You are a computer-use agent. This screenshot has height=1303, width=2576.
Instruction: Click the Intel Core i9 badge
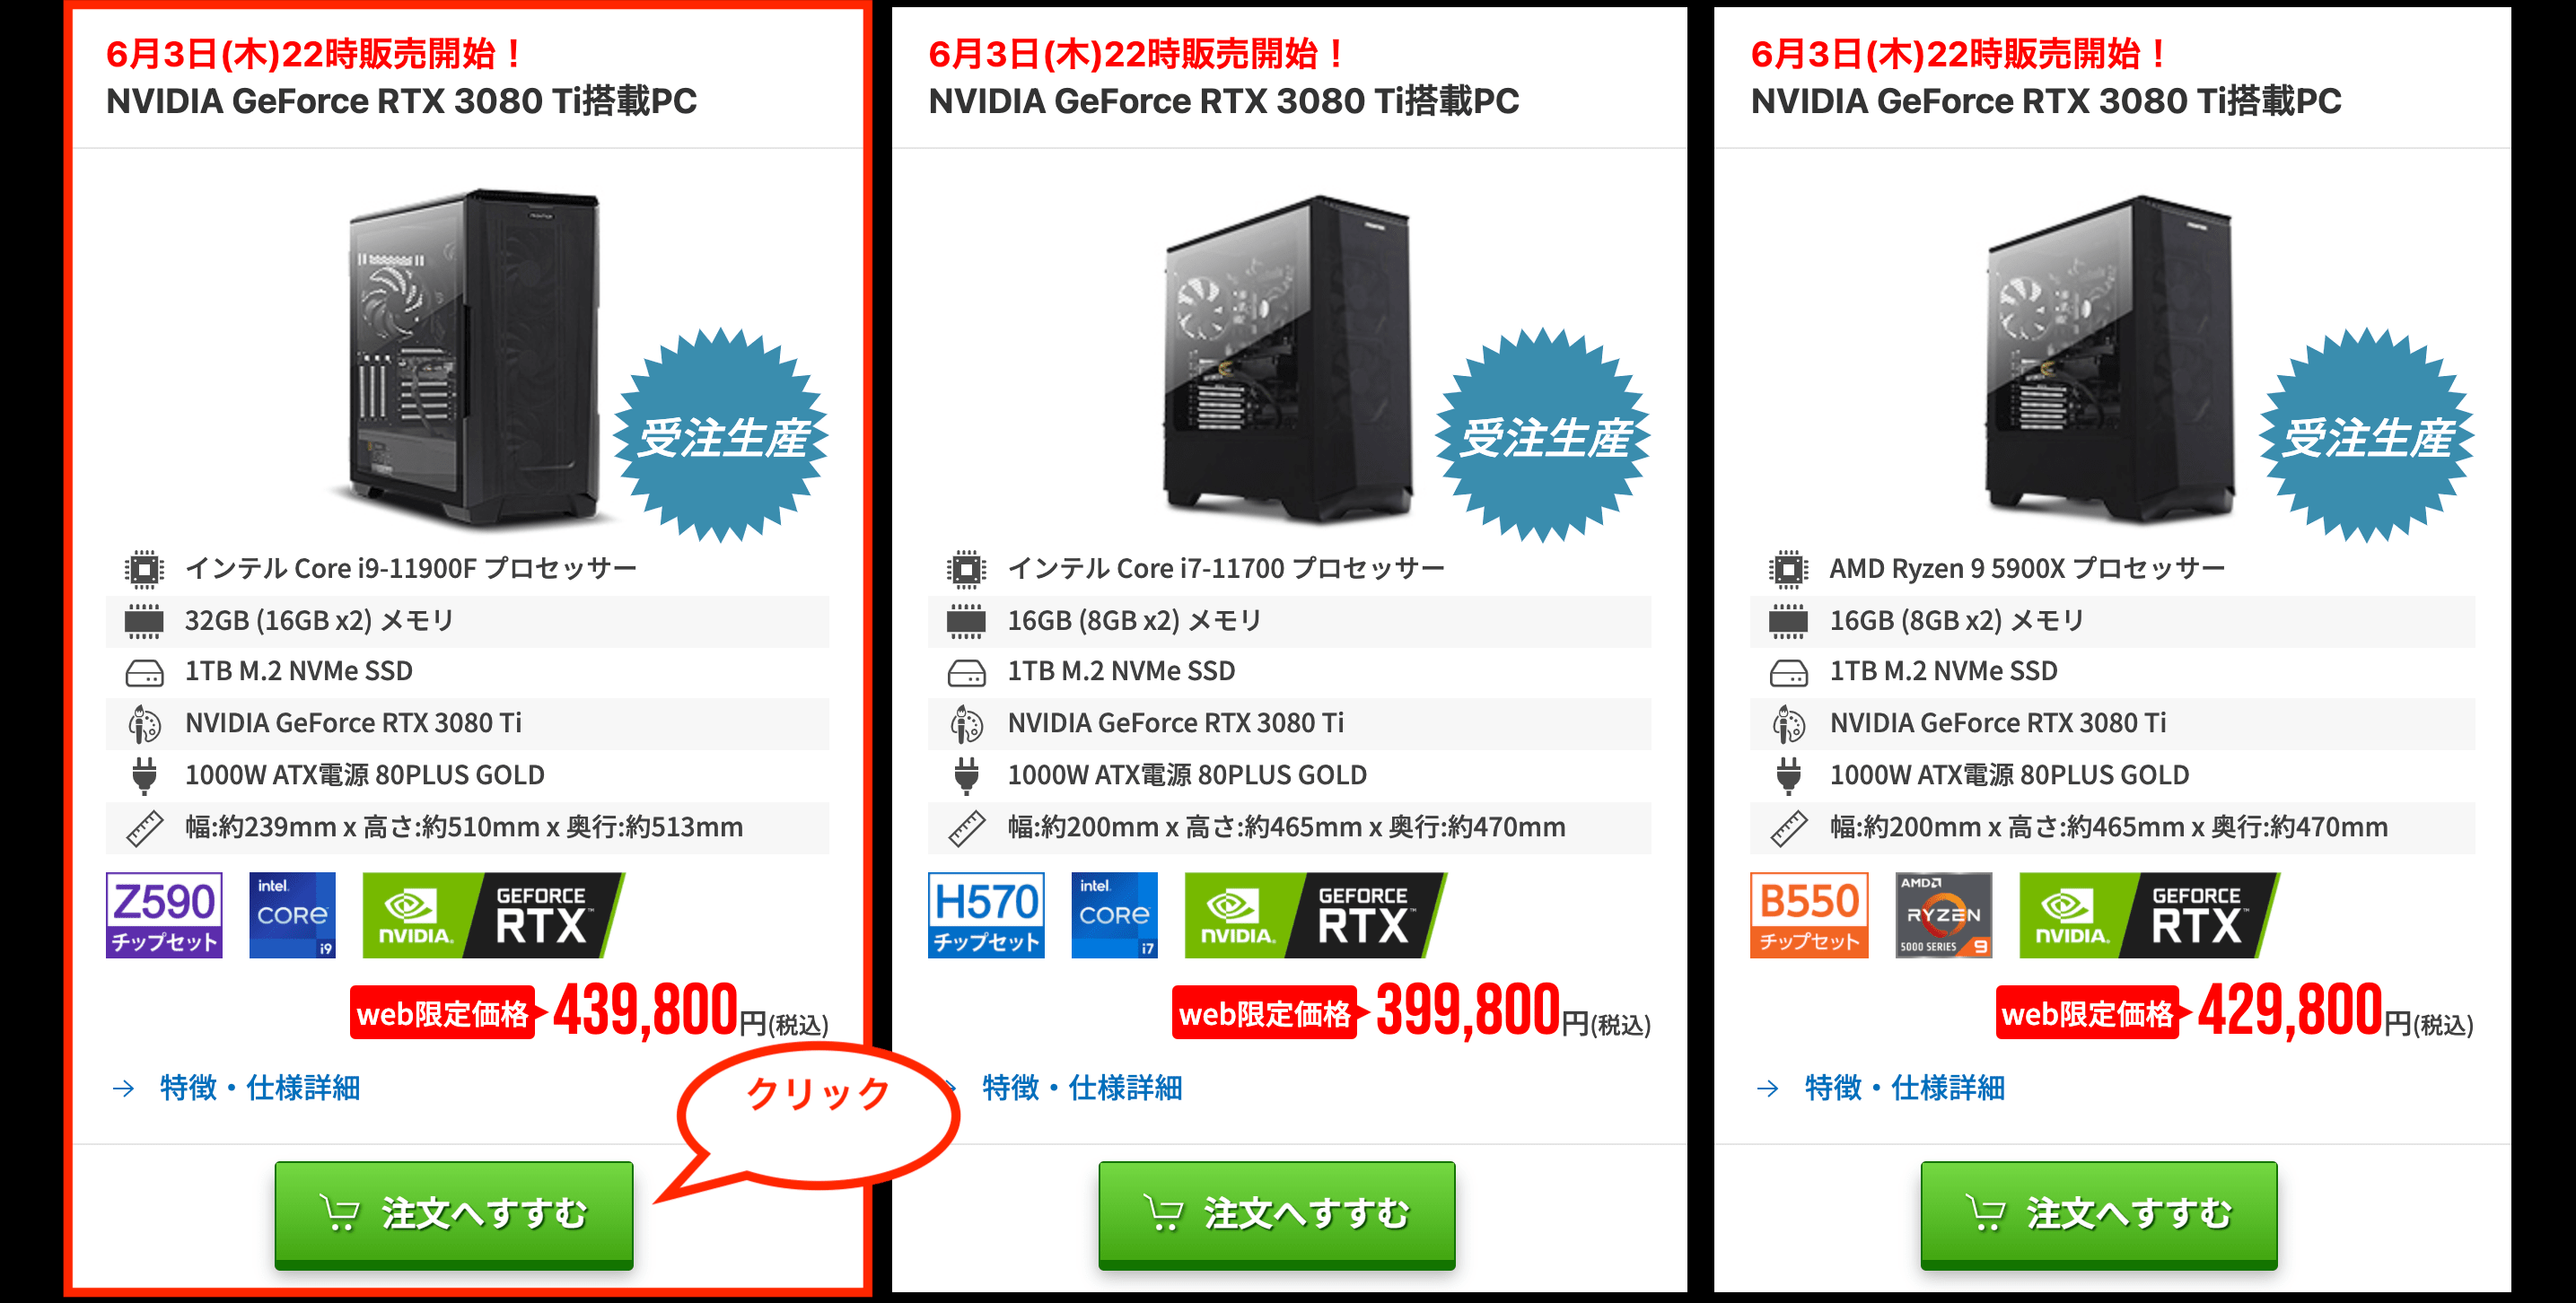tap(292, 915)
